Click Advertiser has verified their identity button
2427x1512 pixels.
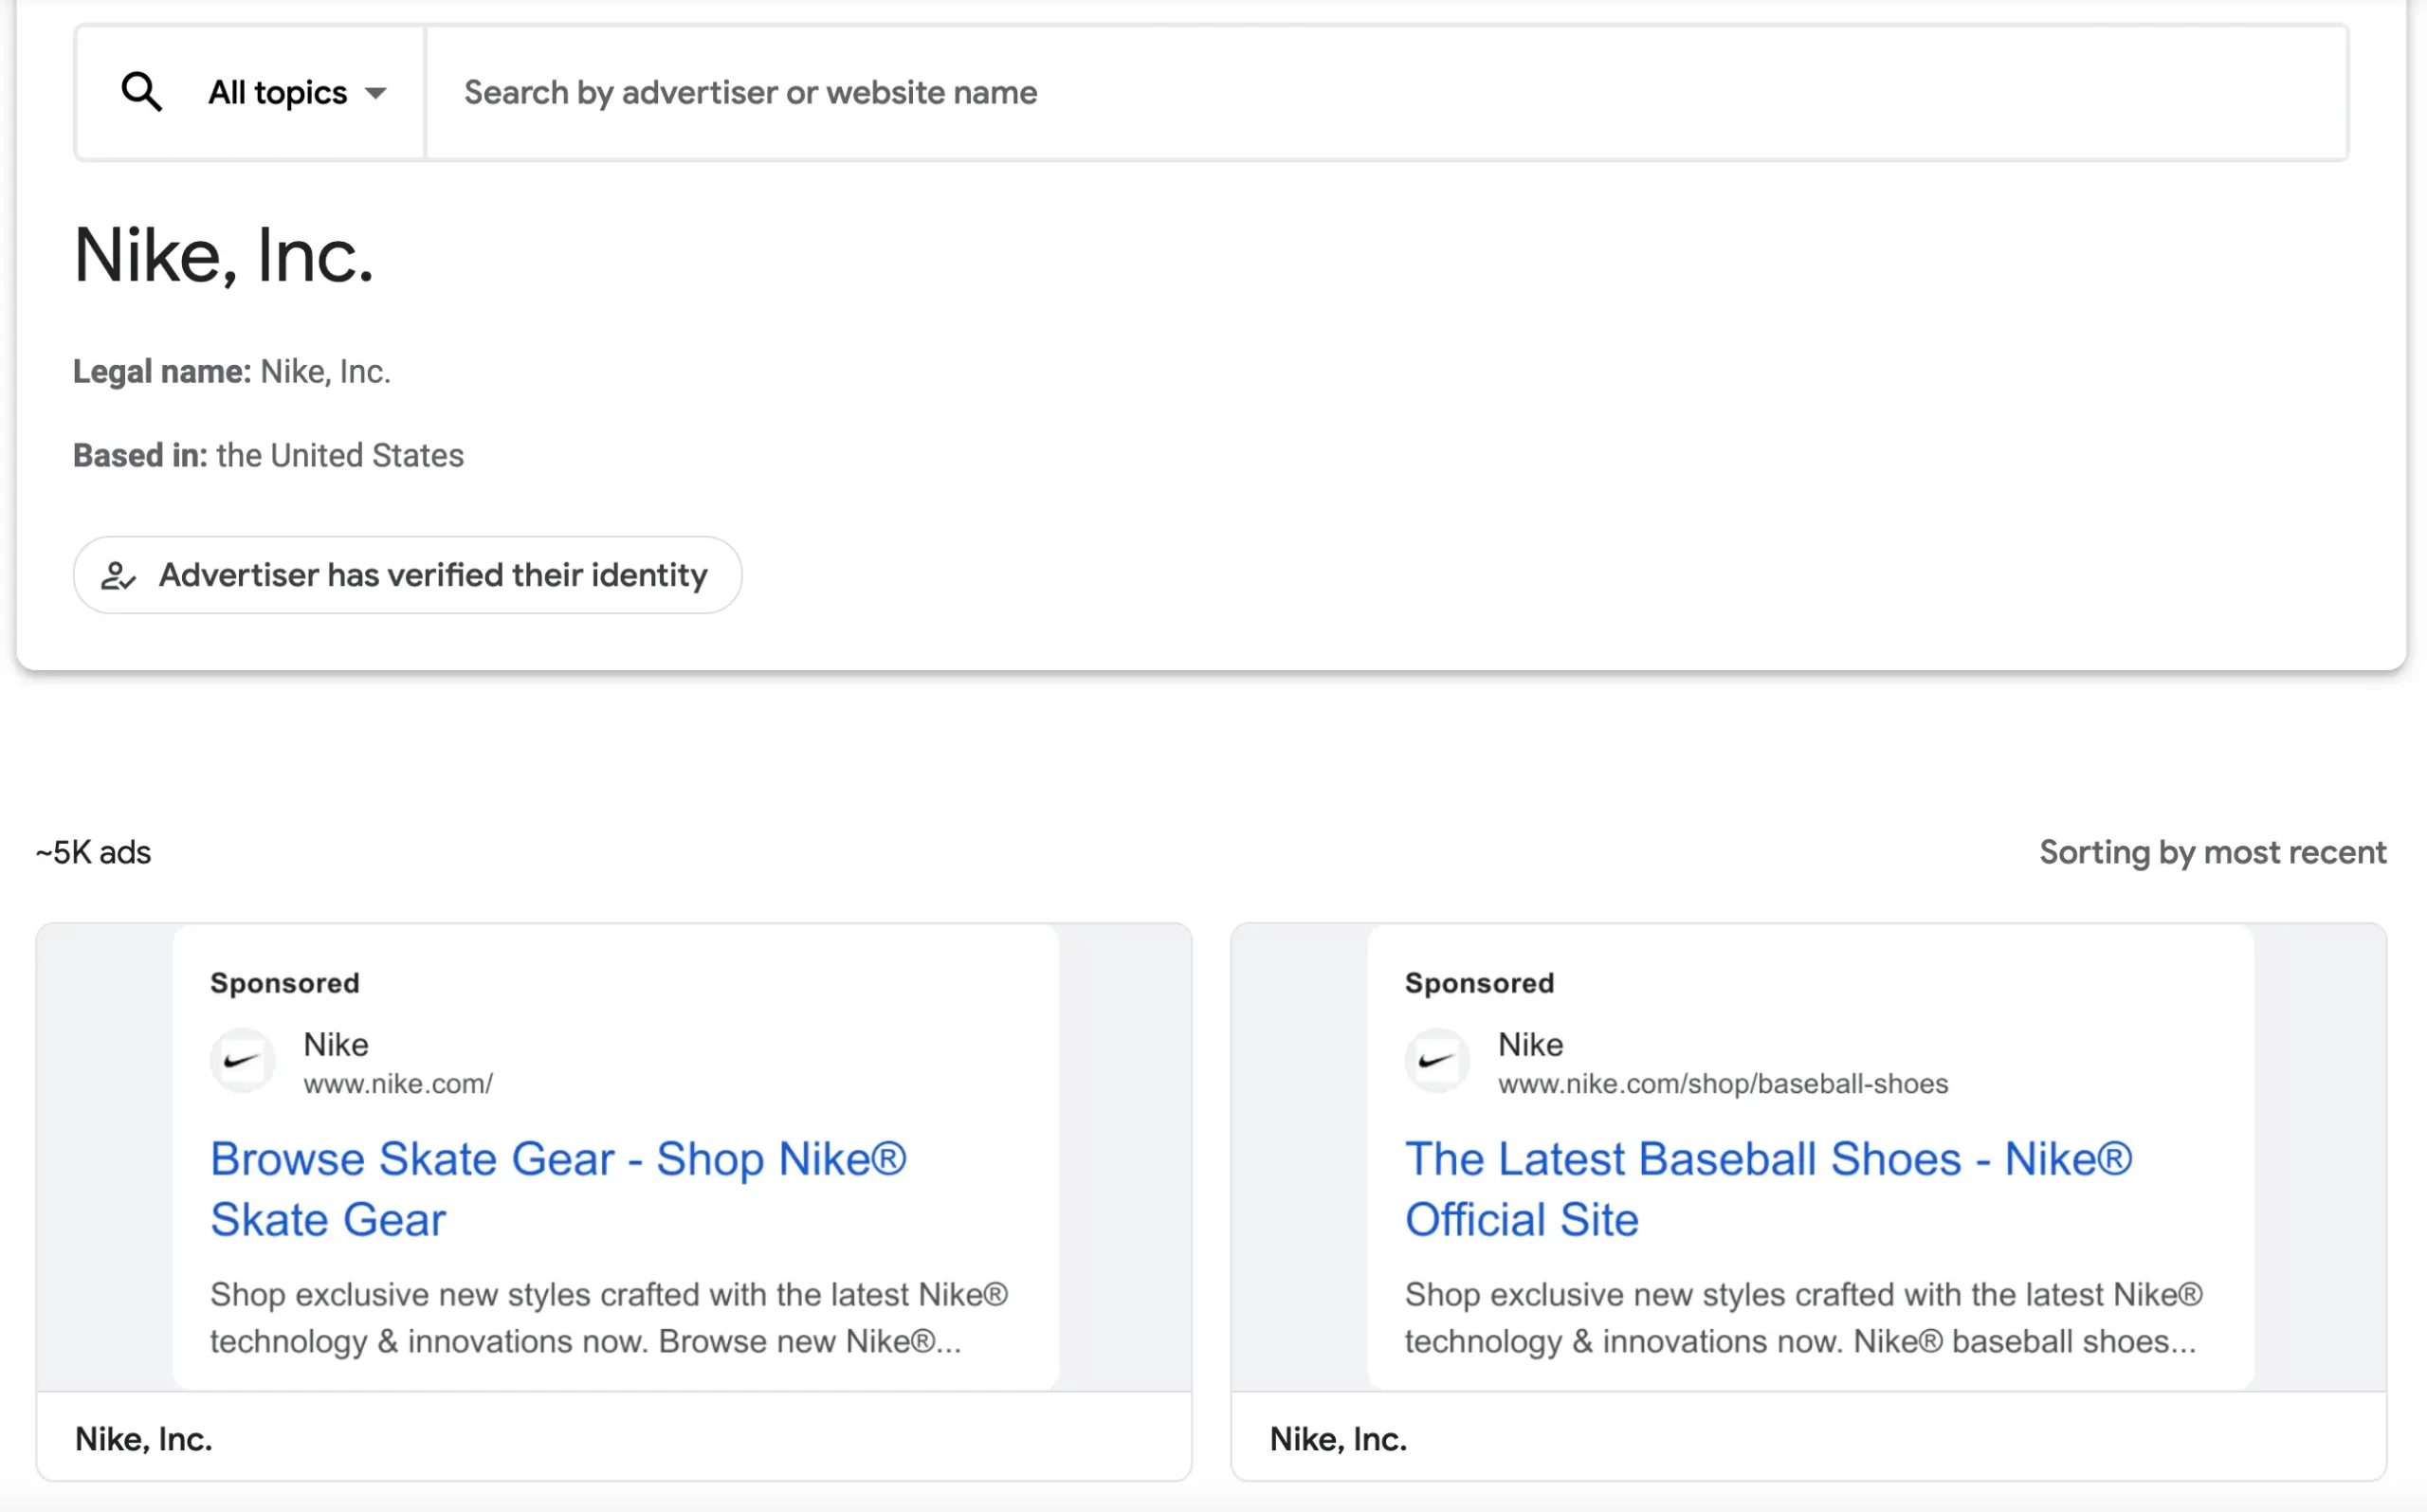click(432, 576)
